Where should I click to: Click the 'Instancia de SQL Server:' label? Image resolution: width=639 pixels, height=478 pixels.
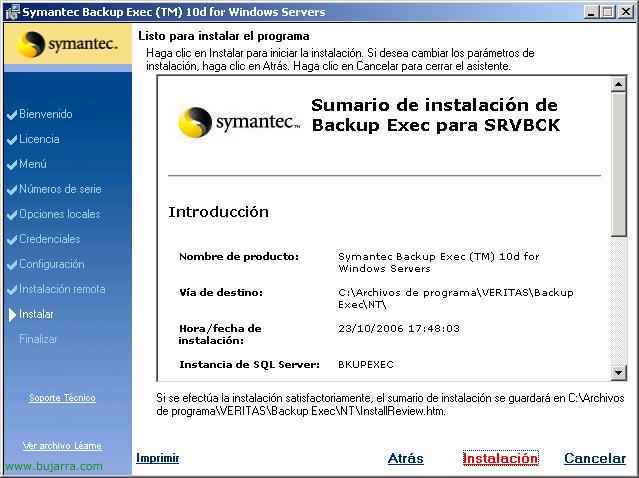pos(249,365)
